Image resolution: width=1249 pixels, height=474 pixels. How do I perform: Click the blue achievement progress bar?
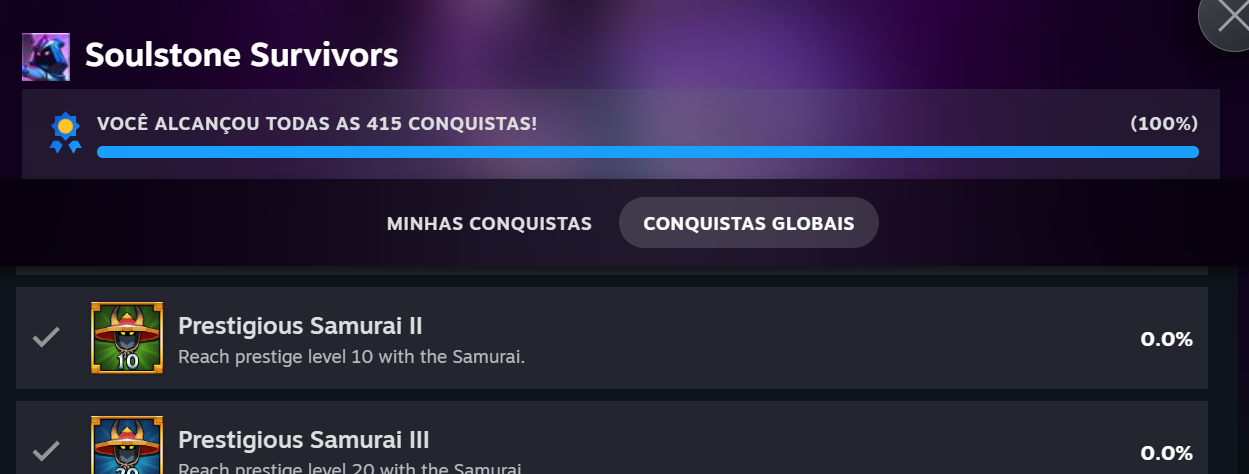(x=647, y=152)
